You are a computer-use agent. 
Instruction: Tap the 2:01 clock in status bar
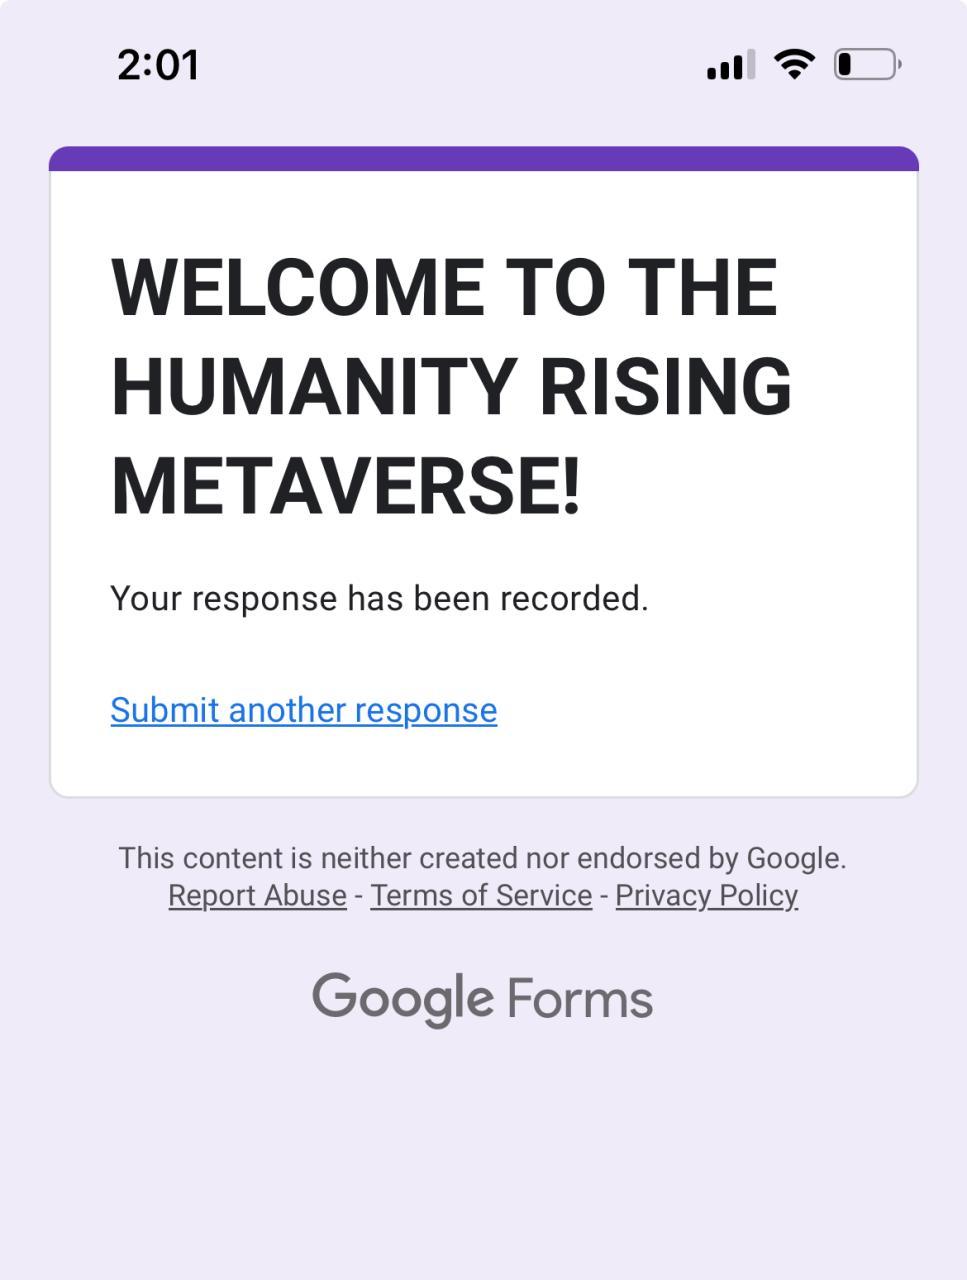(158, 65)
